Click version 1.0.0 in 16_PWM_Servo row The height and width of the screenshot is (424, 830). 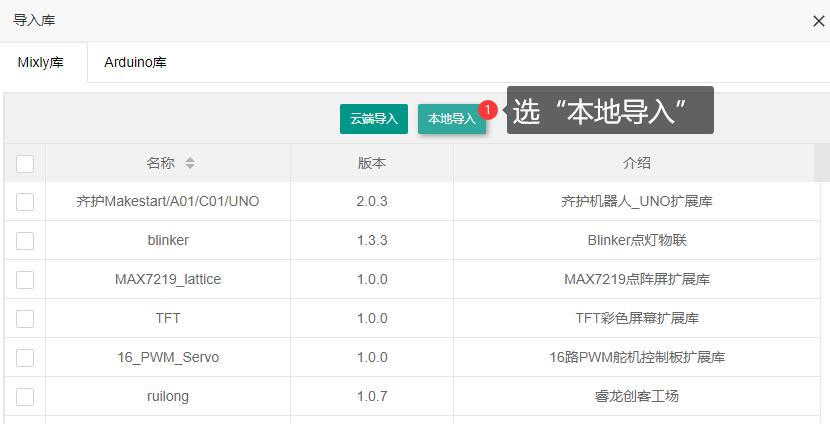pyautogui.click(x=372, y=357)
